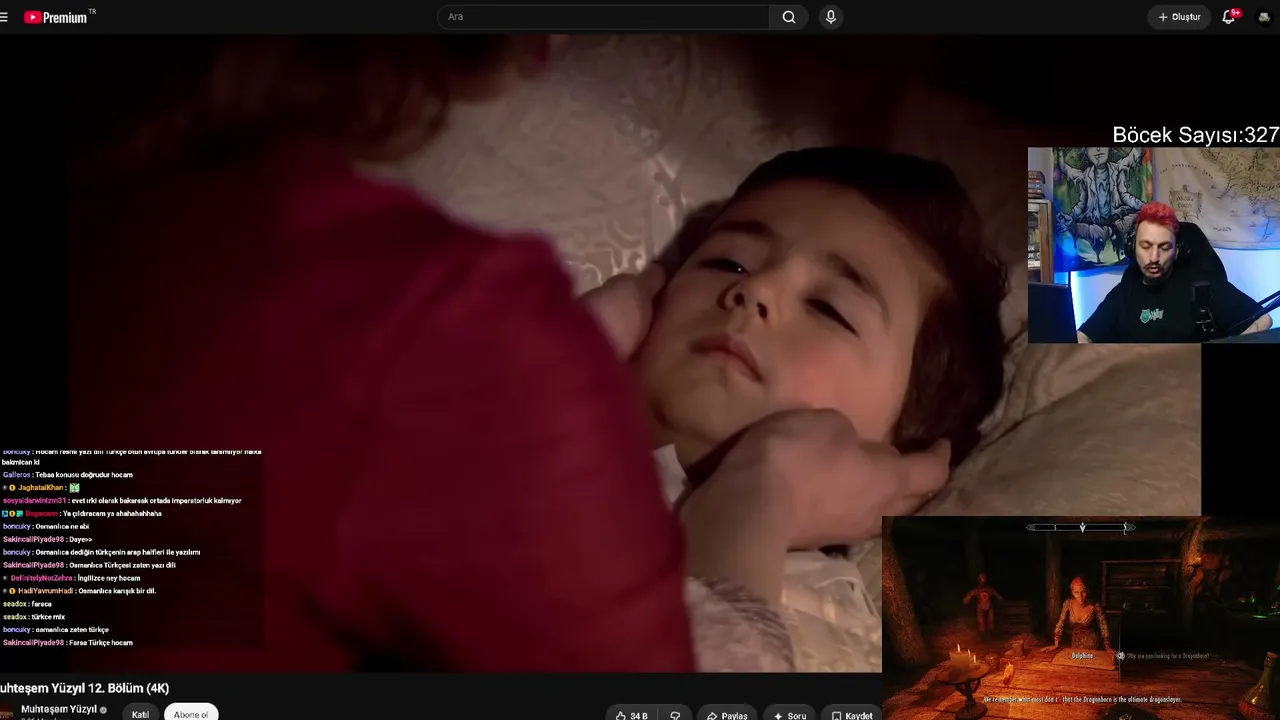Click chat message "İngilizce ney hocam"

click(x=108, y=578)
